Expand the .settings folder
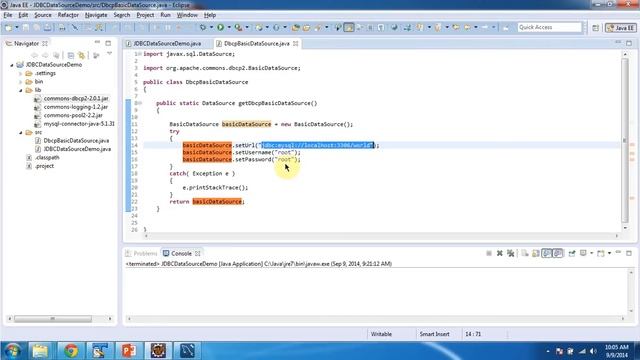The height and width of the screenshot is (360, 640). click(x=20, y=73)
